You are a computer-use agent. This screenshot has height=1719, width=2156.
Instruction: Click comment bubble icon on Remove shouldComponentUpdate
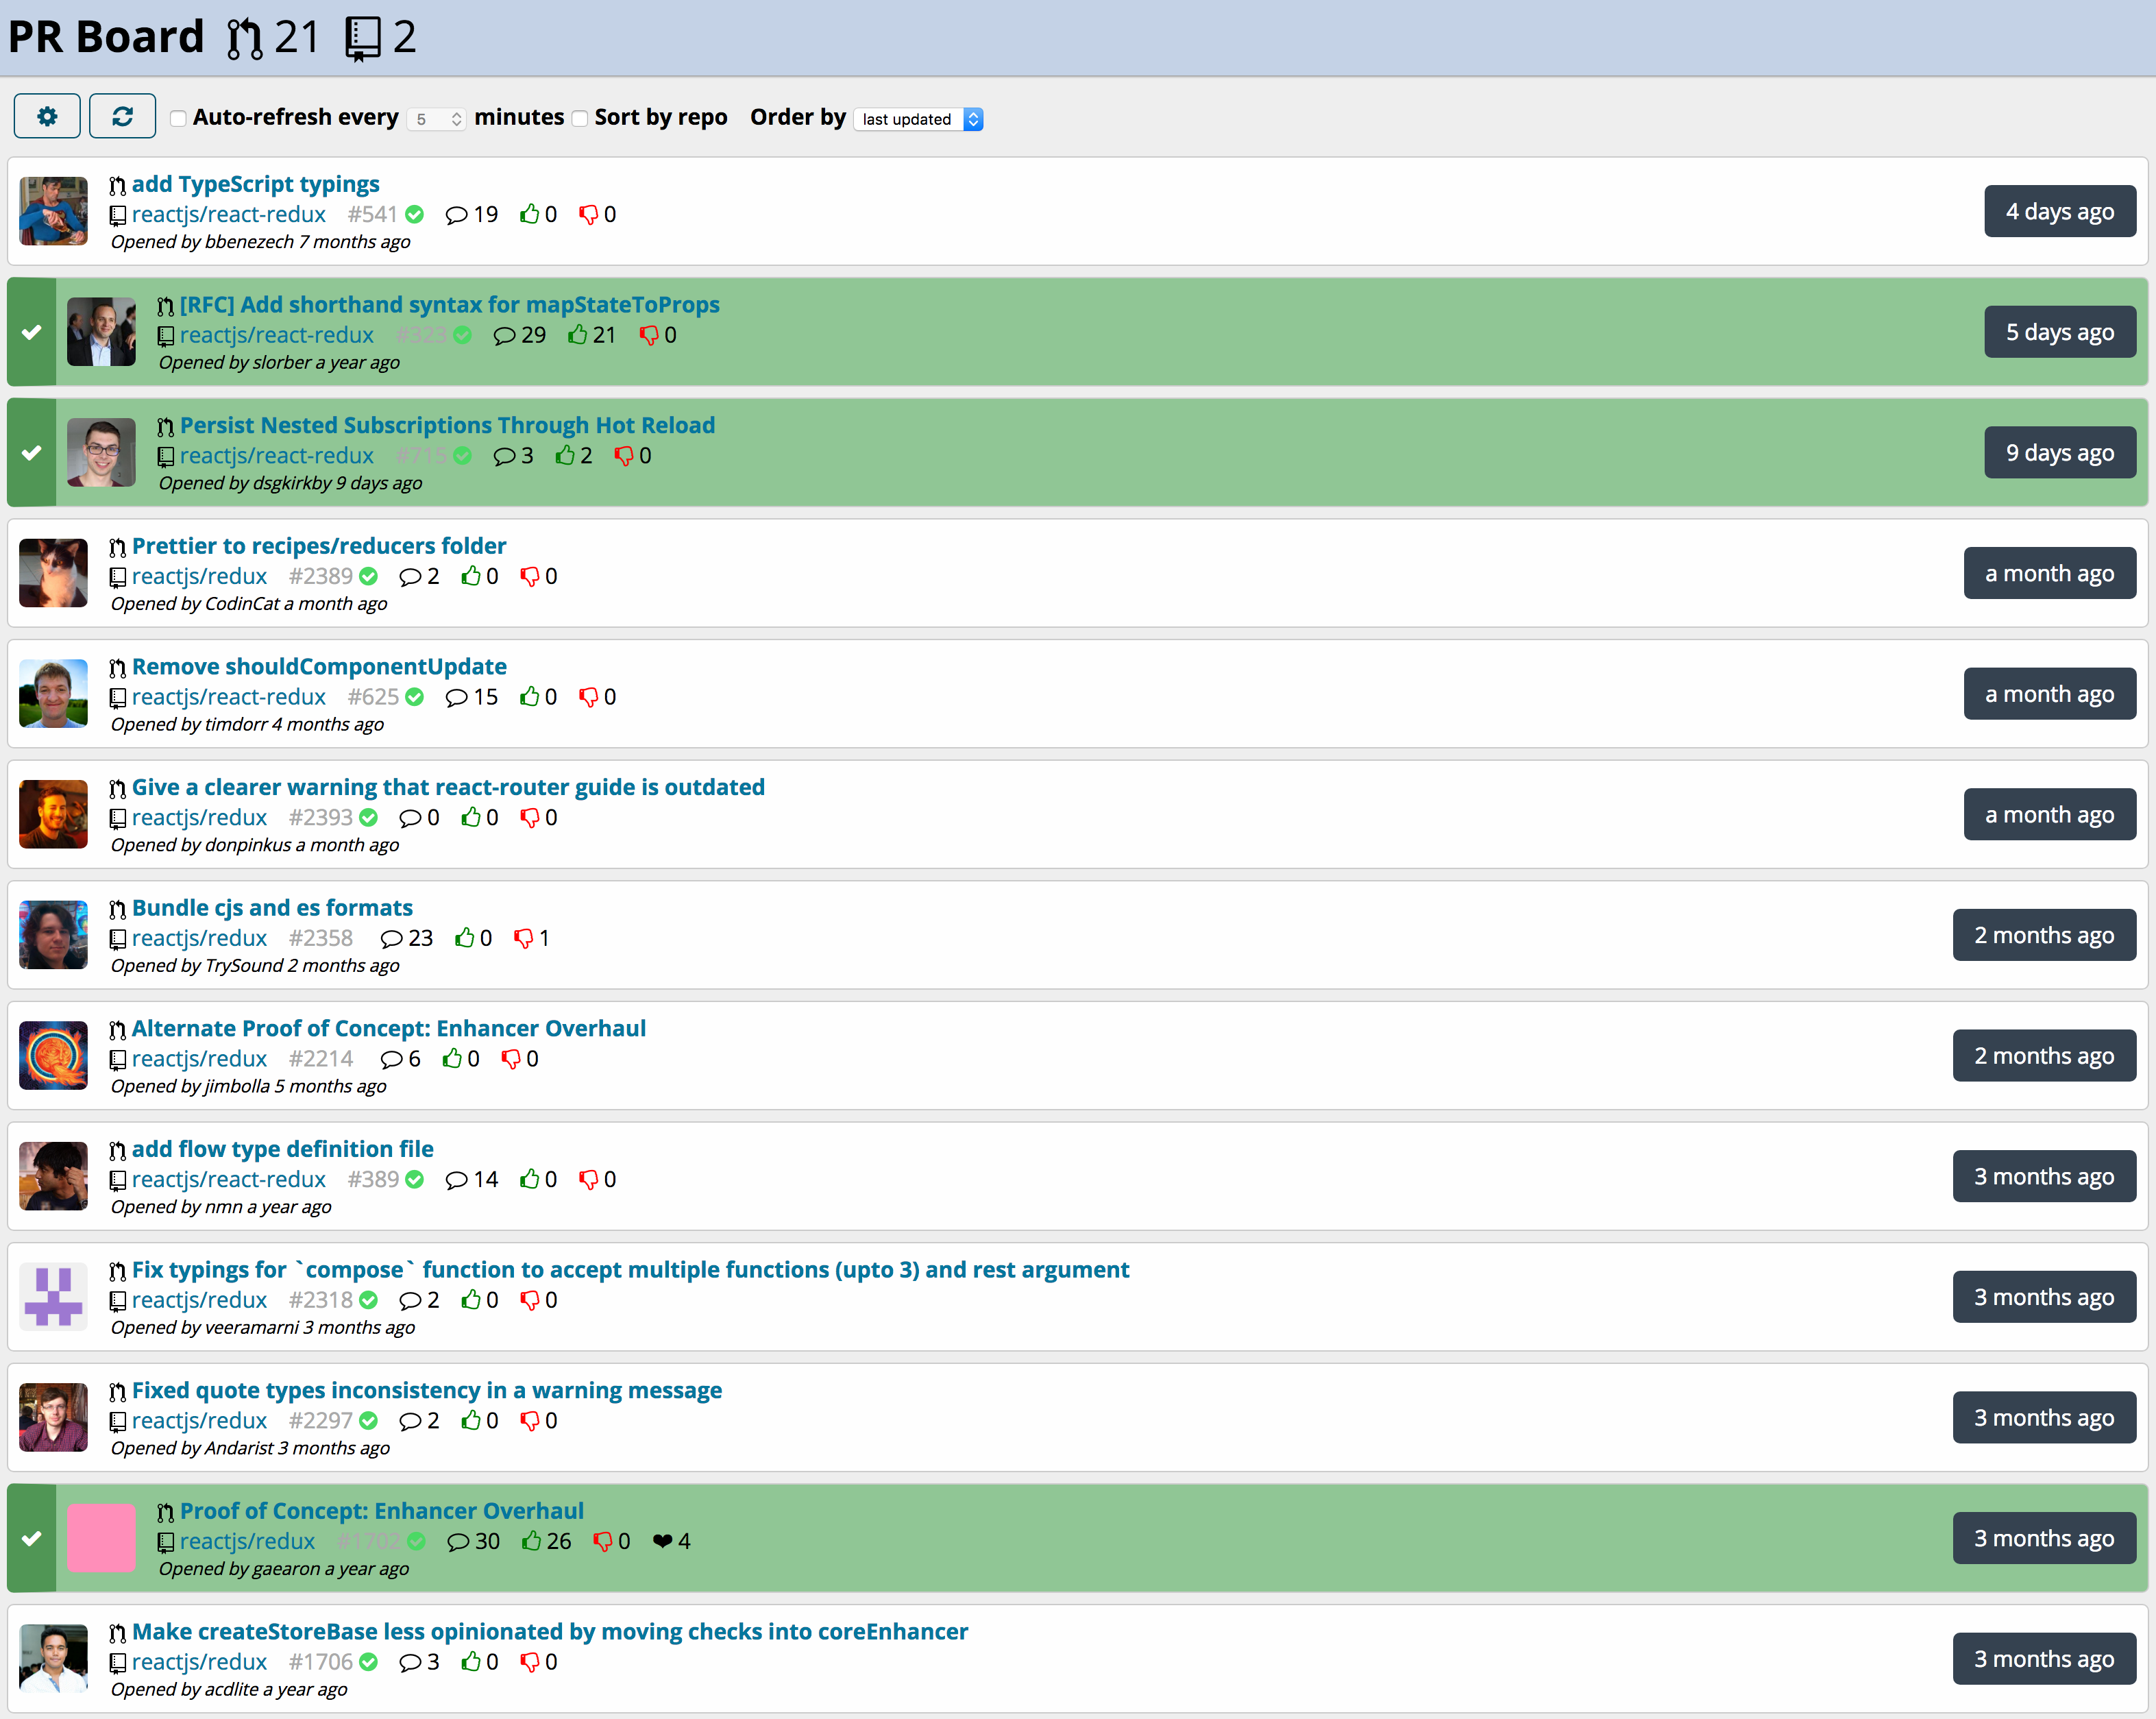point(456,697)
